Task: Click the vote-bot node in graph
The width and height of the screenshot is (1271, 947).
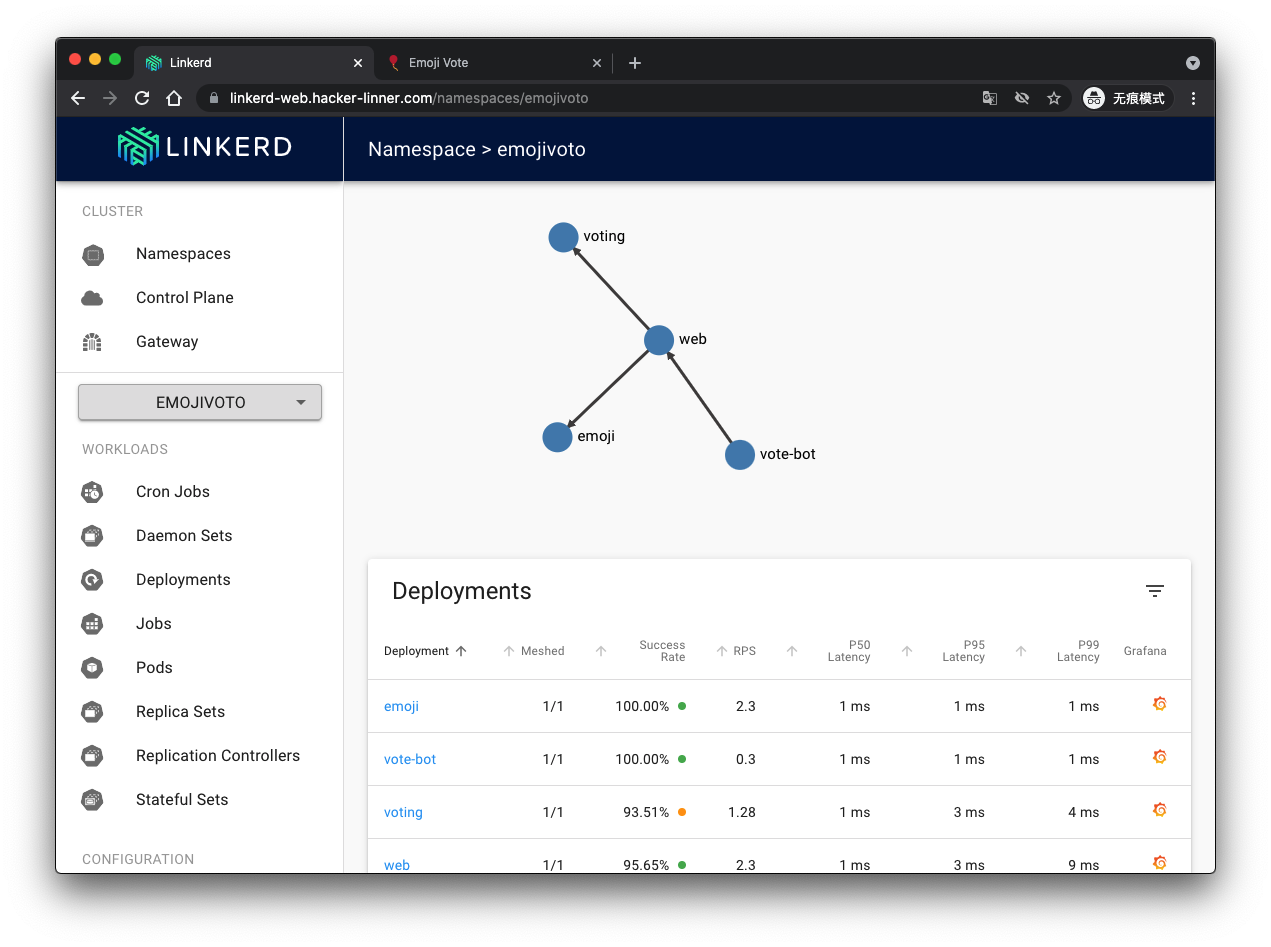Action: point(739,455)
